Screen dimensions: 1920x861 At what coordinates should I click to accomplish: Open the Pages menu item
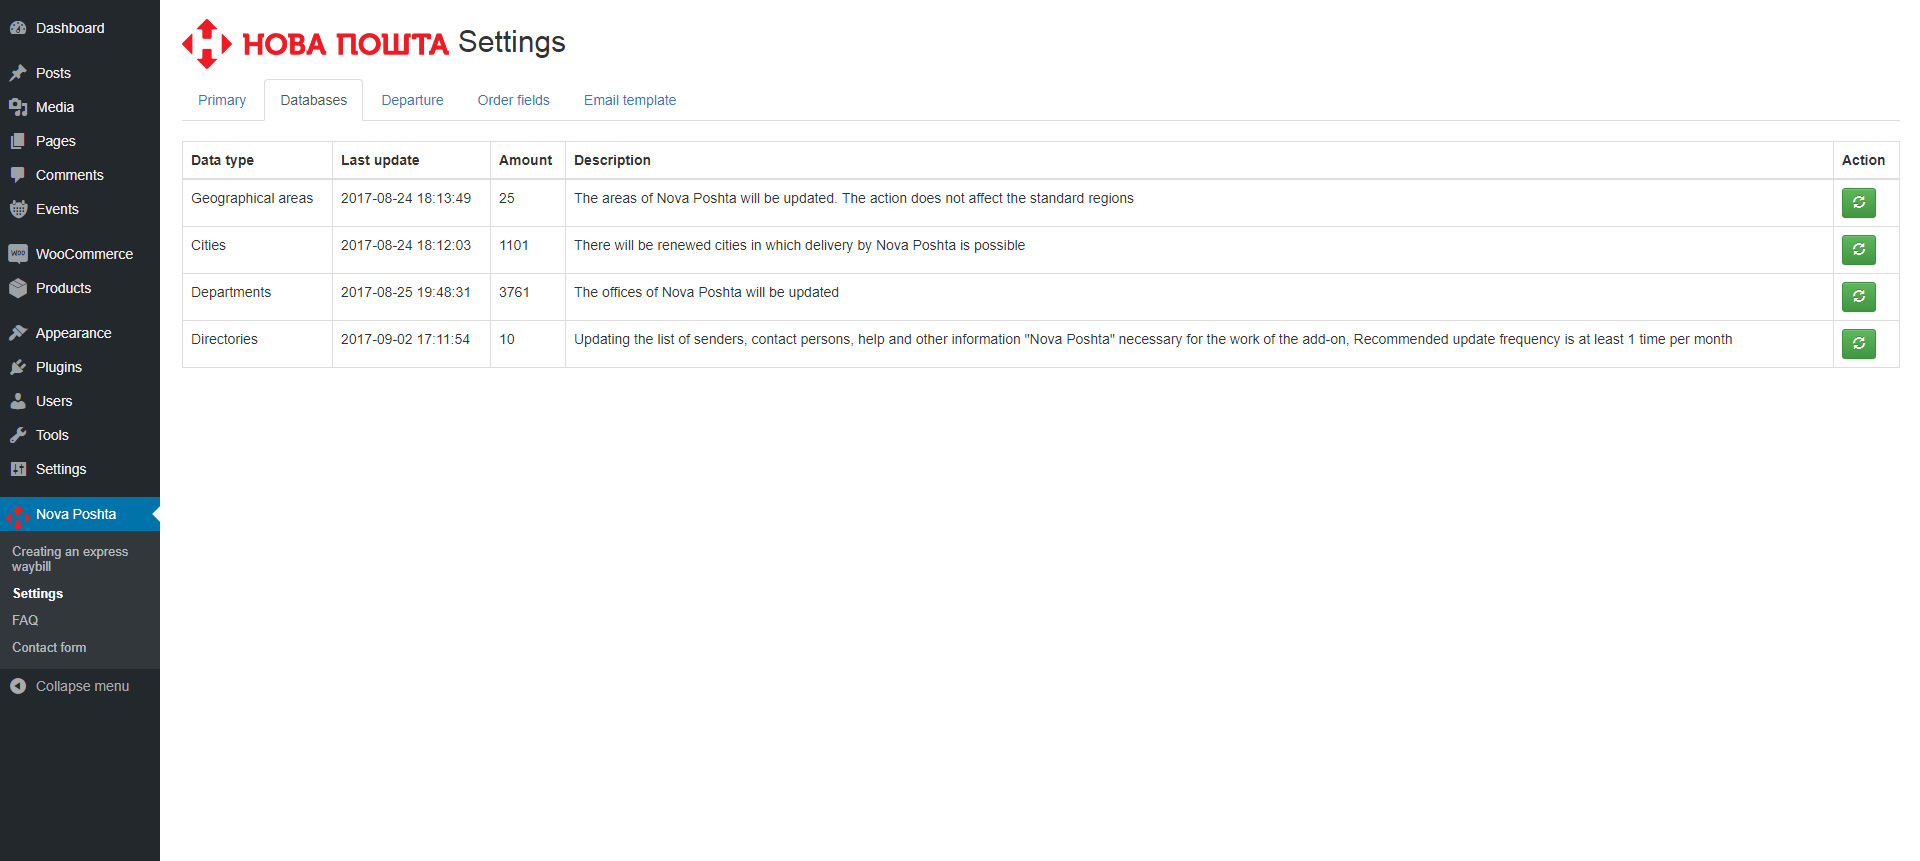point(56,141)
